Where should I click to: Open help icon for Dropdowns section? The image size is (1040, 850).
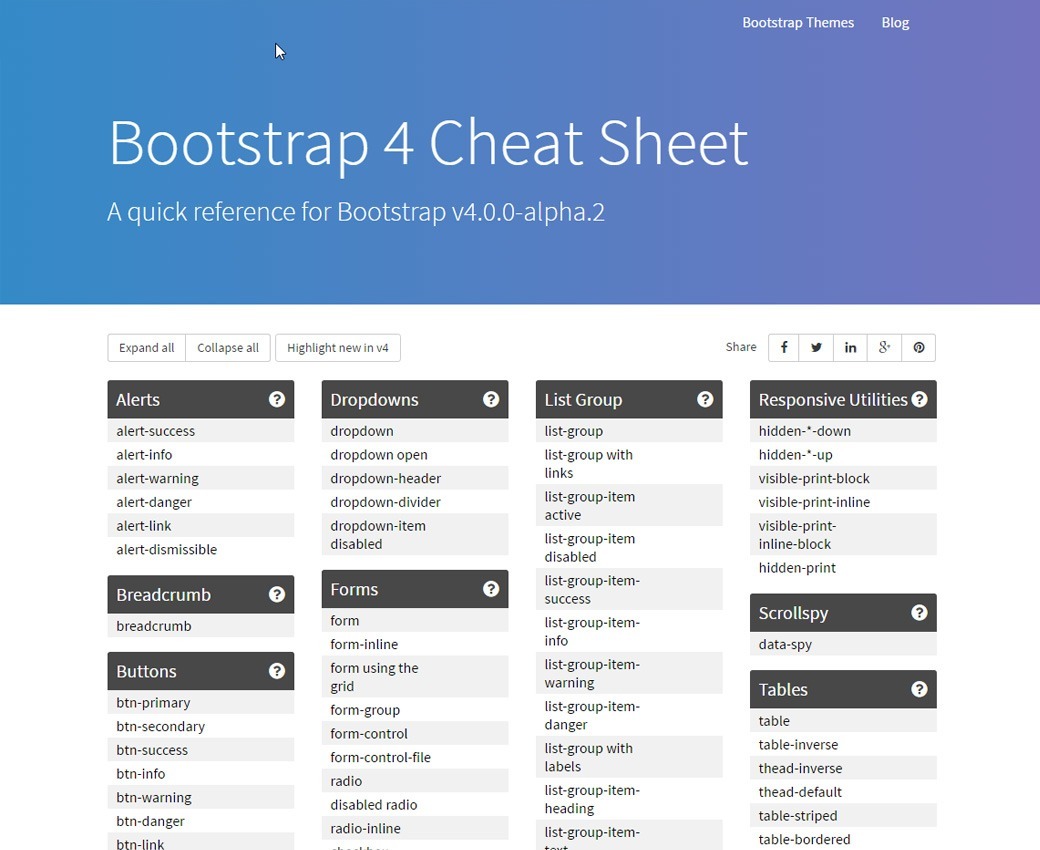(491, 400)
